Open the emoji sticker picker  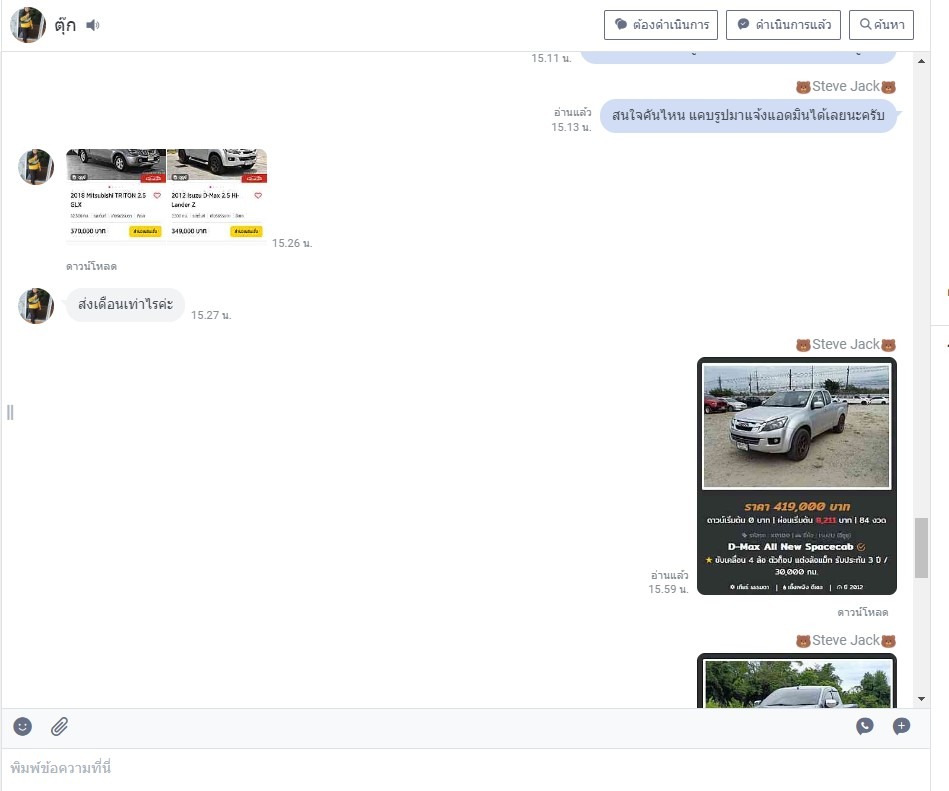click(x=23, y=727)
